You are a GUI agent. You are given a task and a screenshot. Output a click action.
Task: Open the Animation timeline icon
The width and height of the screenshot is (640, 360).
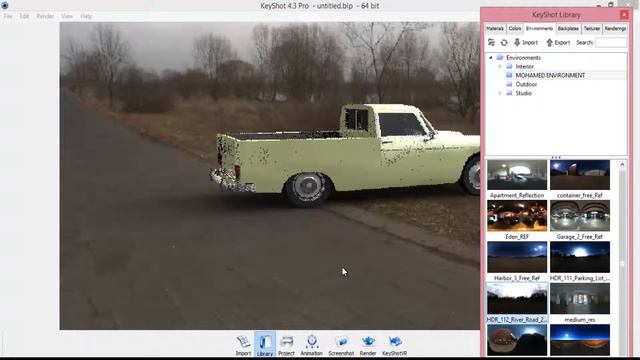click(x=311, y=344)
